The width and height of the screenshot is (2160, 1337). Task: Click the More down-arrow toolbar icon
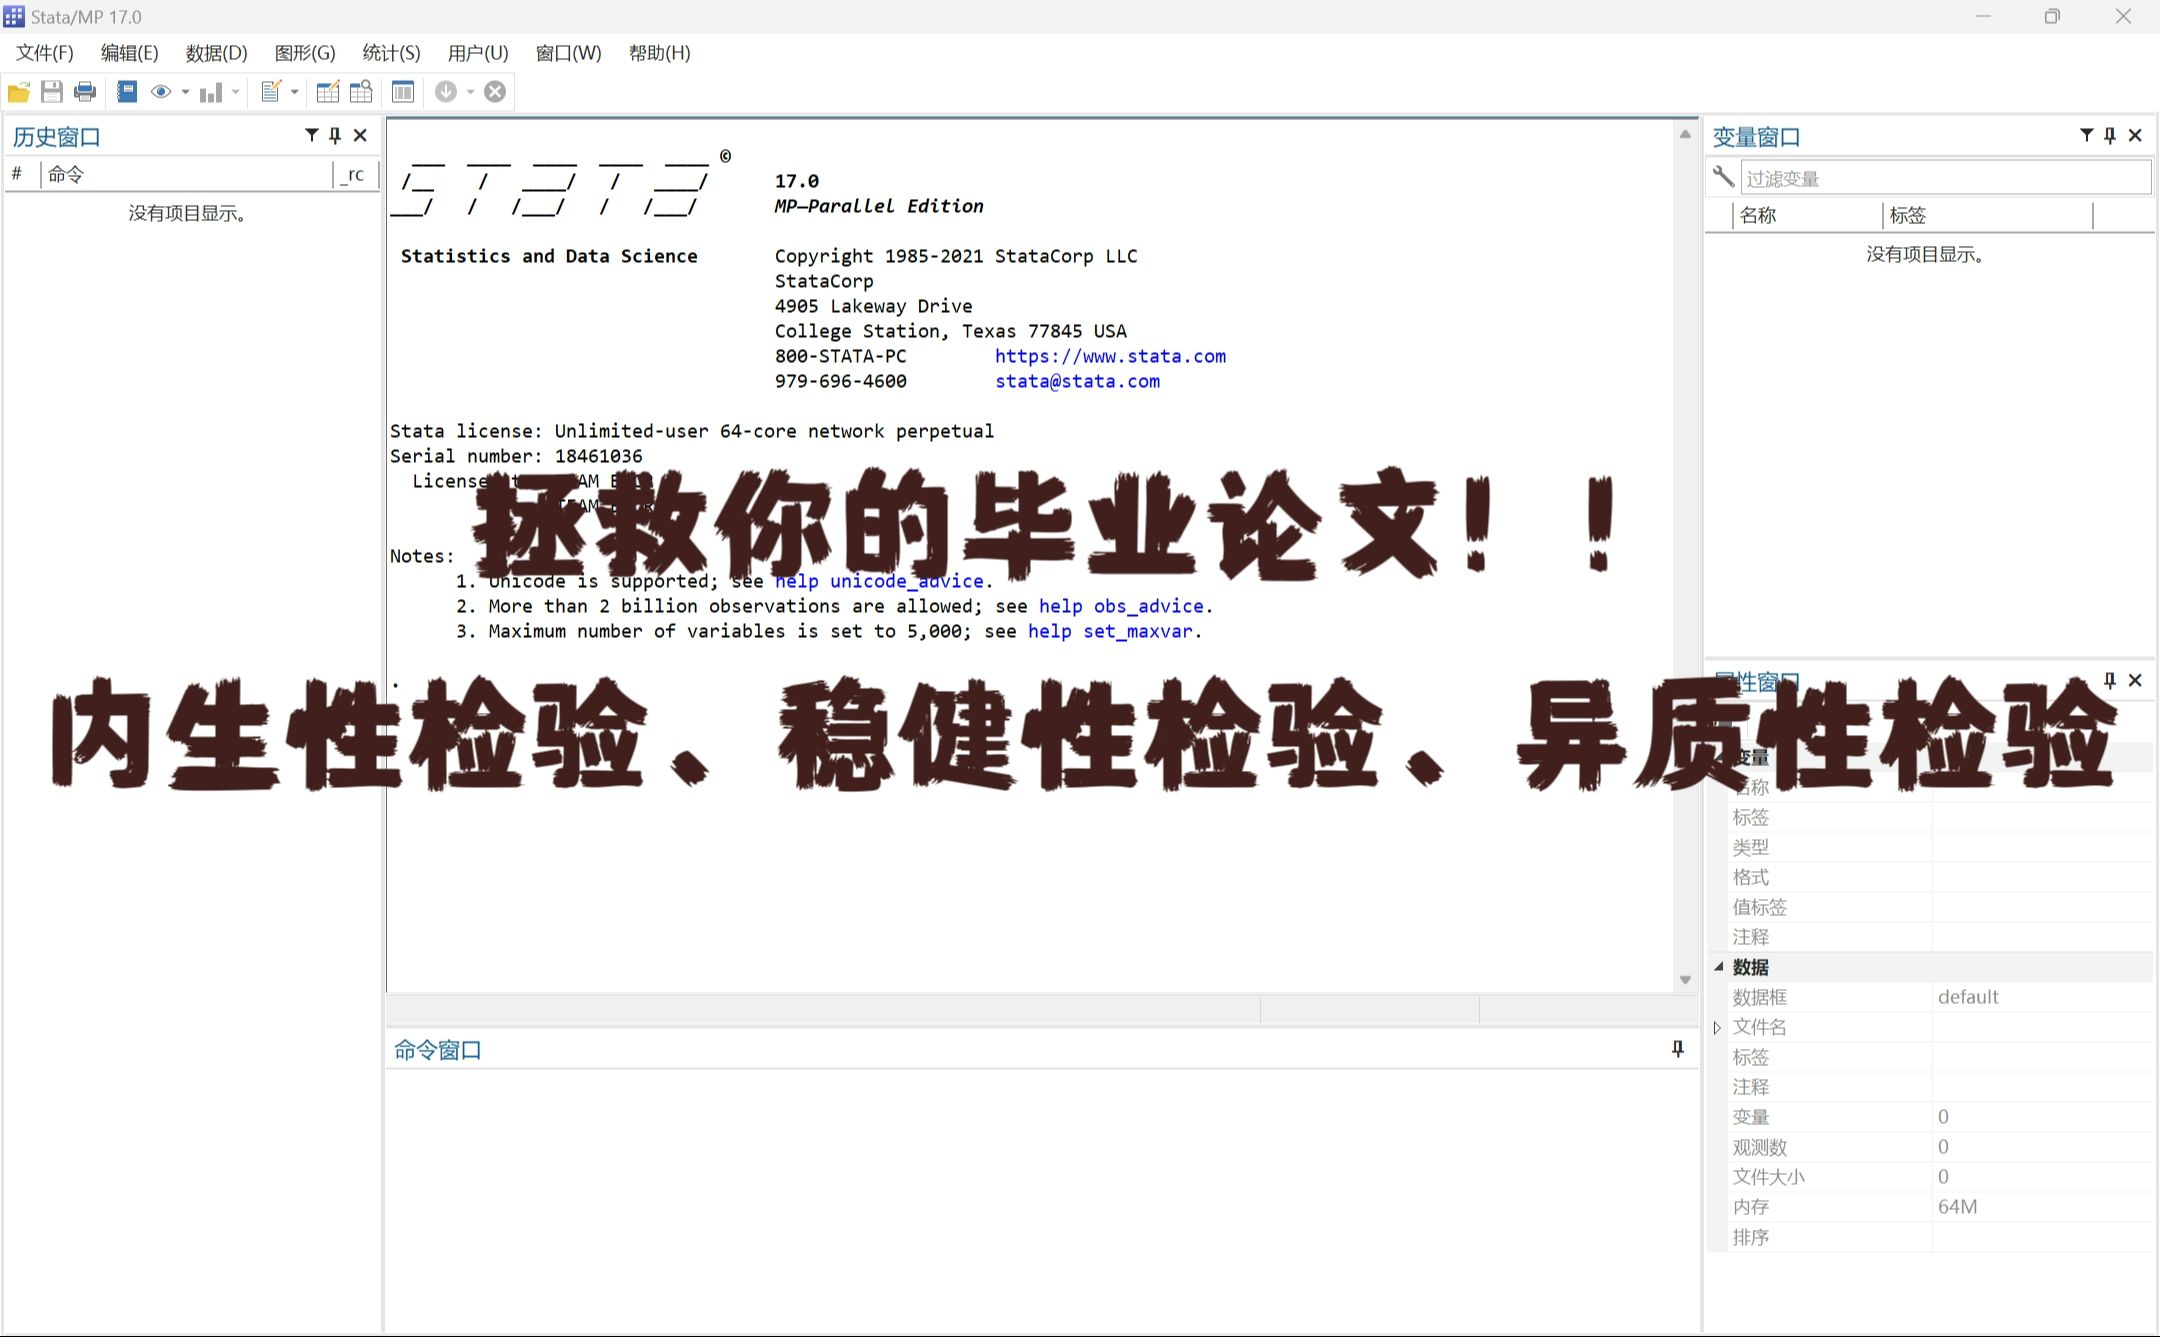(446, 92)
